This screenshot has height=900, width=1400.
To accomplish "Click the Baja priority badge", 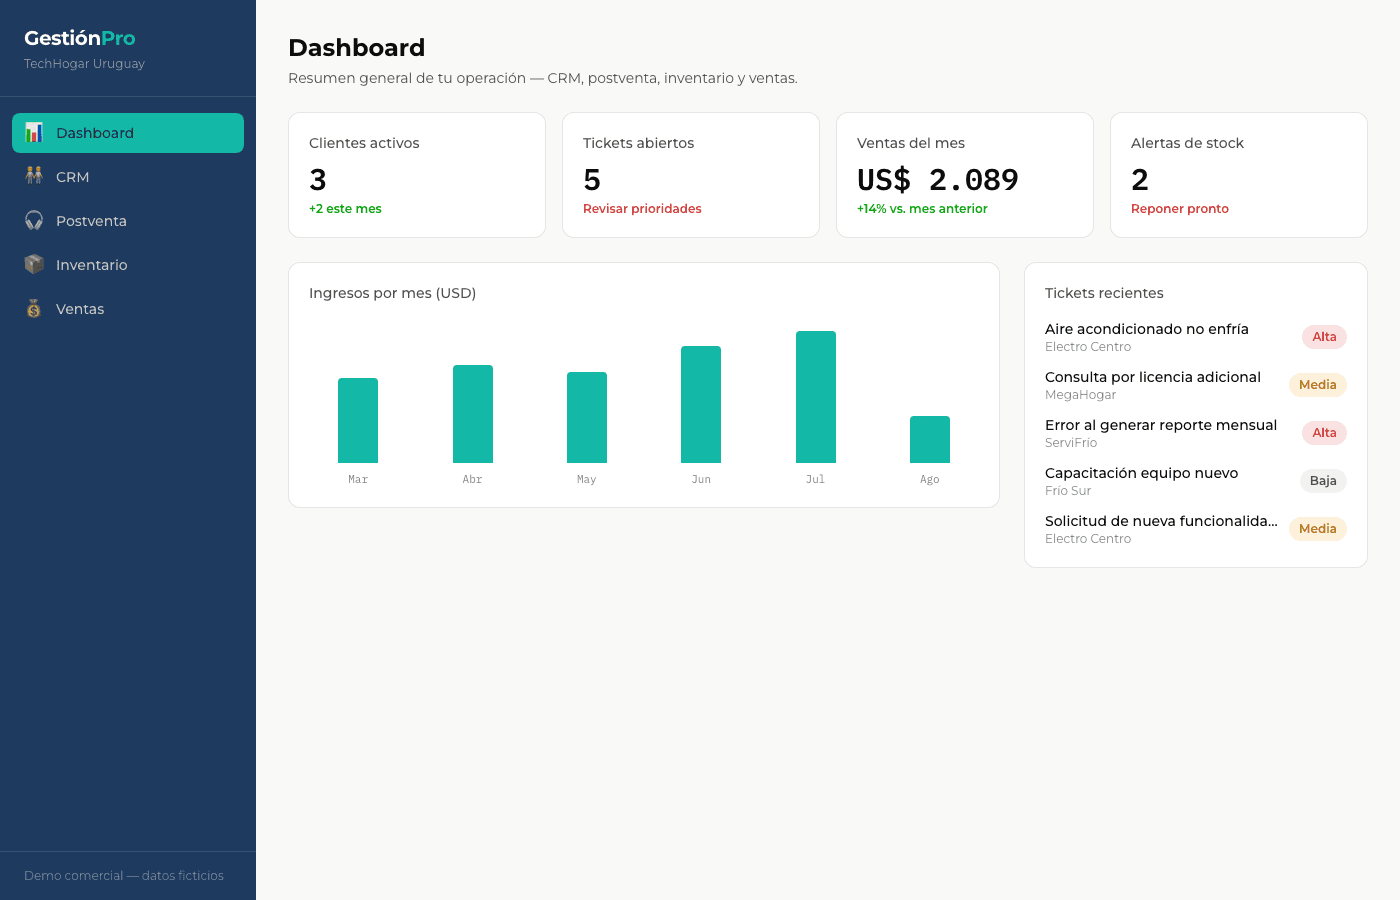I will (1323, 481).
